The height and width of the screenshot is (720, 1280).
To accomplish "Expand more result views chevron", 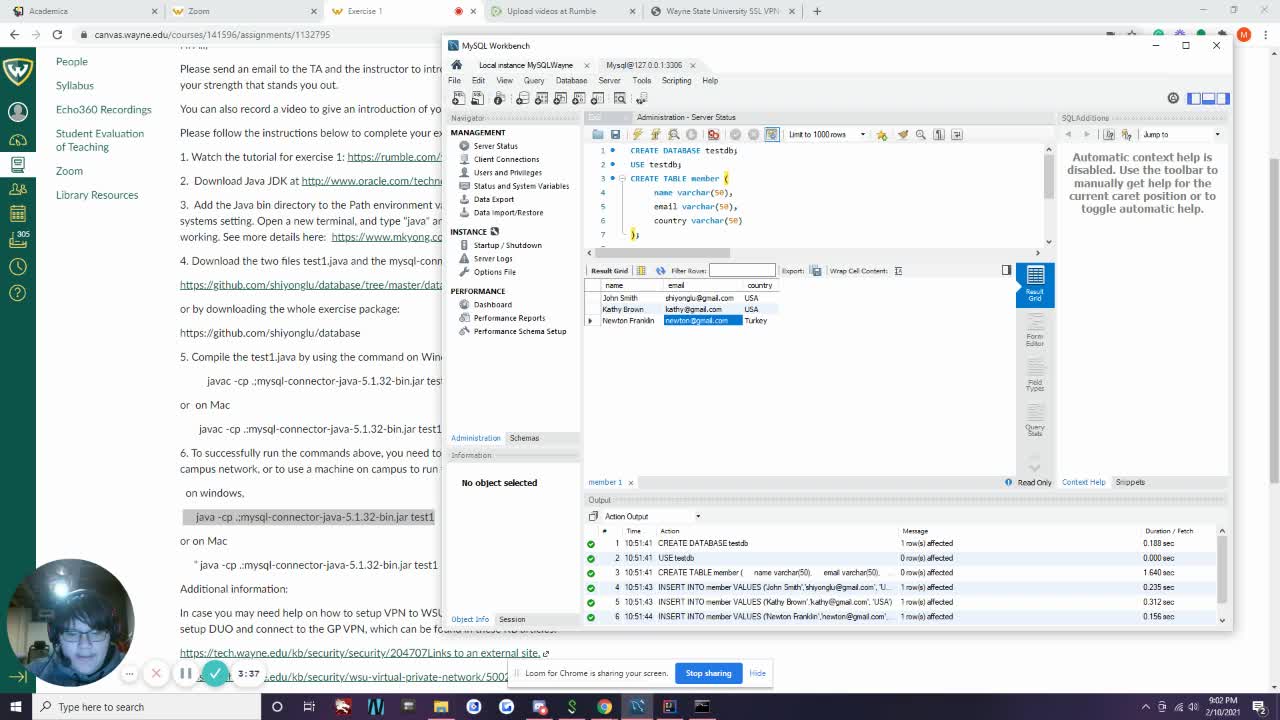I will click(x=1035, y=467).
